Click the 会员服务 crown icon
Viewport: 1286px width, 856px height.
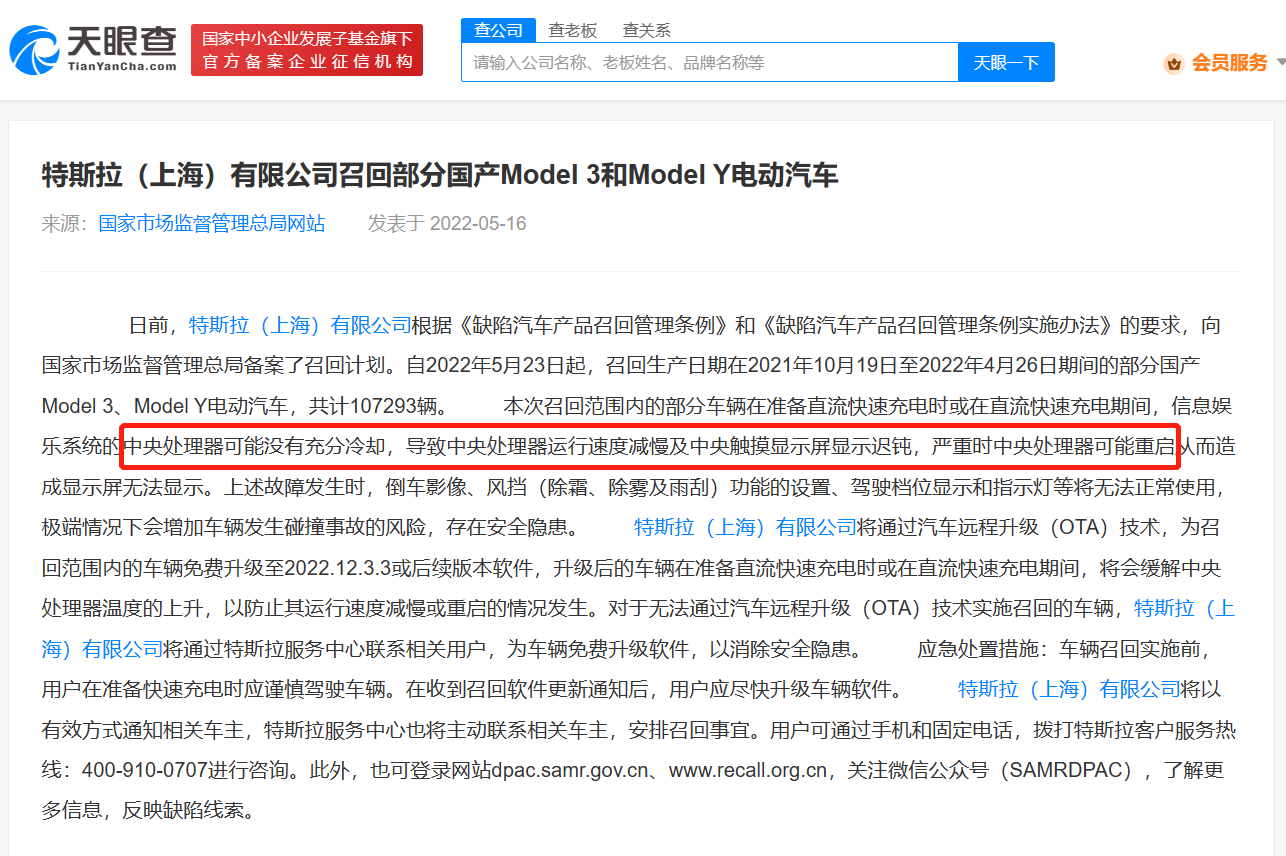[x=1173, y=63]
